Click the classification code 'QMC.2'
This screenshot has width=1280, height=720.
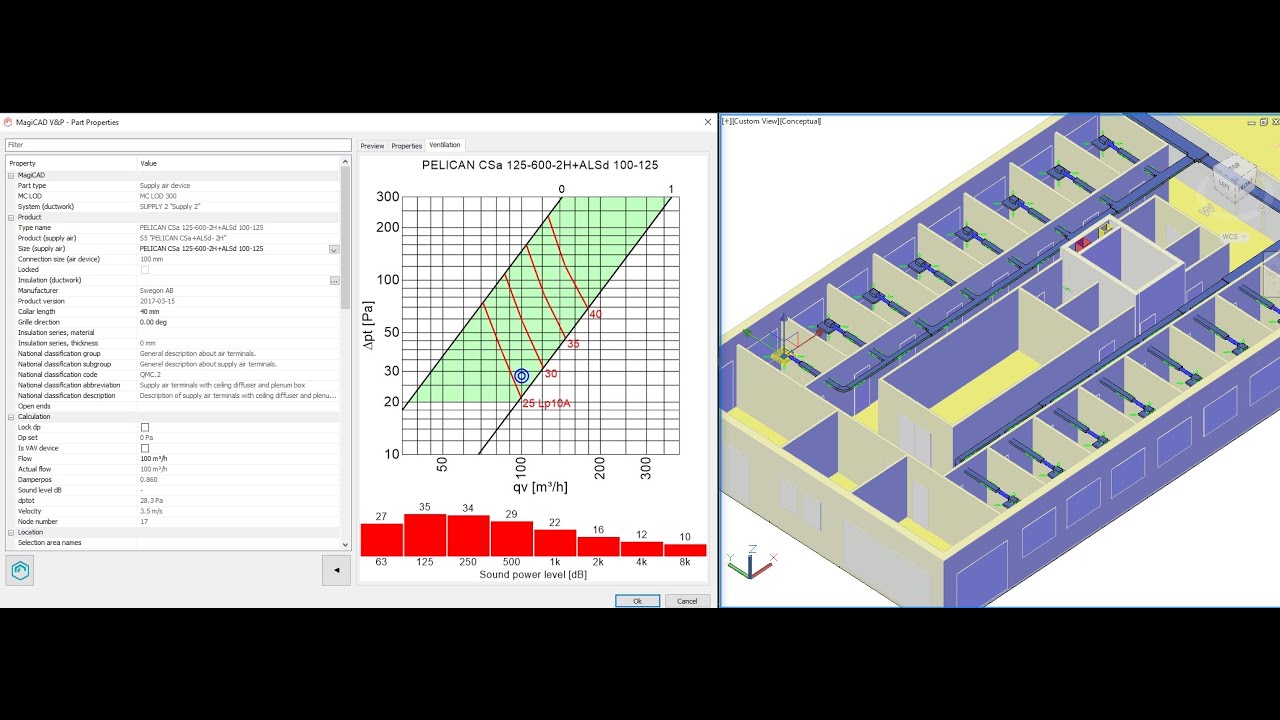point(149,375)
